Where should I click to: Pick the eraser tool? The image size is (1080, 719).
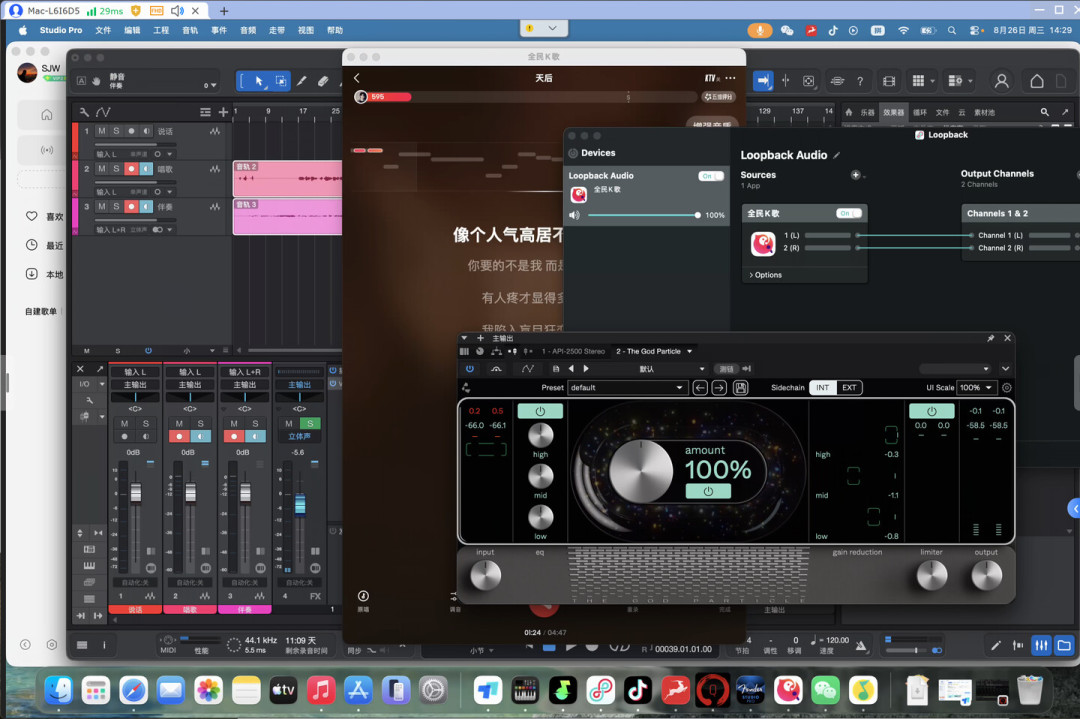[323, 81]
